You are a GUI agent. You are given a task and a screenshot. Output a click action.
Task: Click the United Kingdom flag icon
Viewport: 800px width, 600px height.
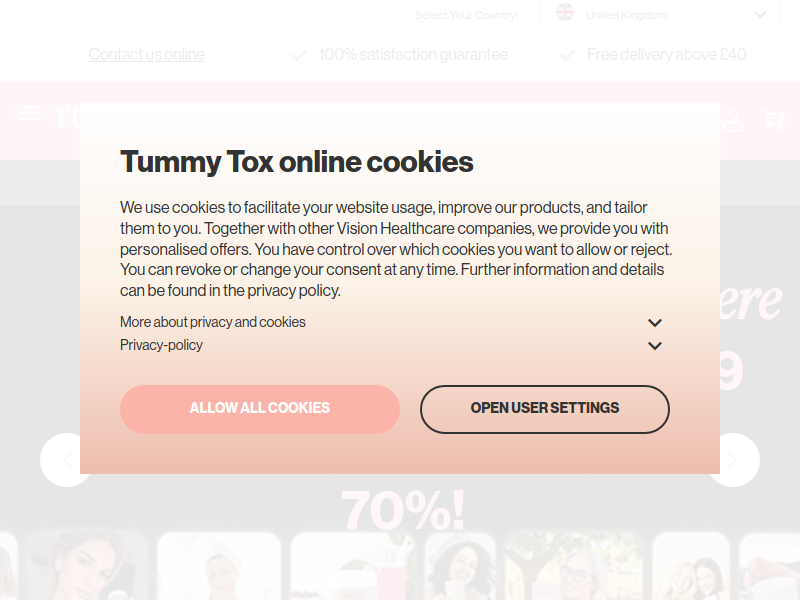coord(565,12)
